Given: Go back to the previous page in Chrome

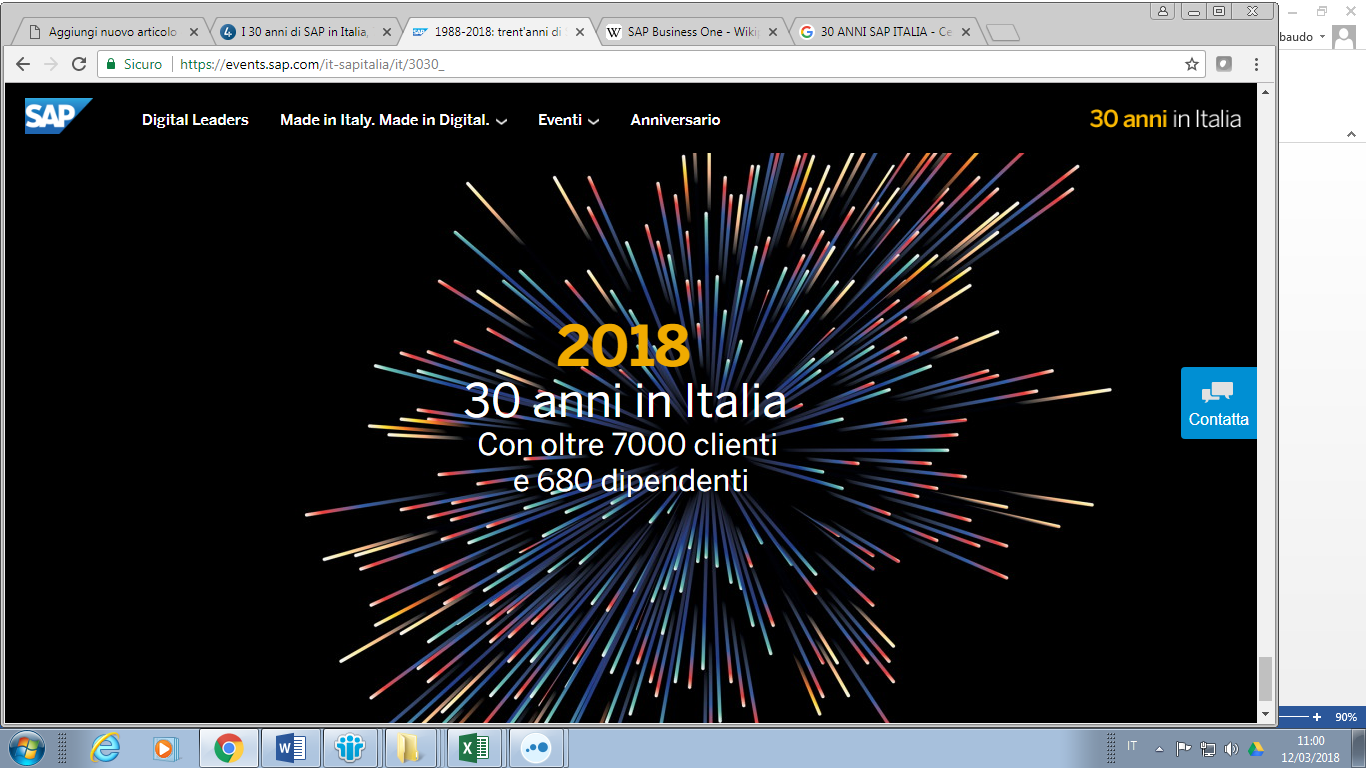Looking at the screenshot, I should (23, 64).
